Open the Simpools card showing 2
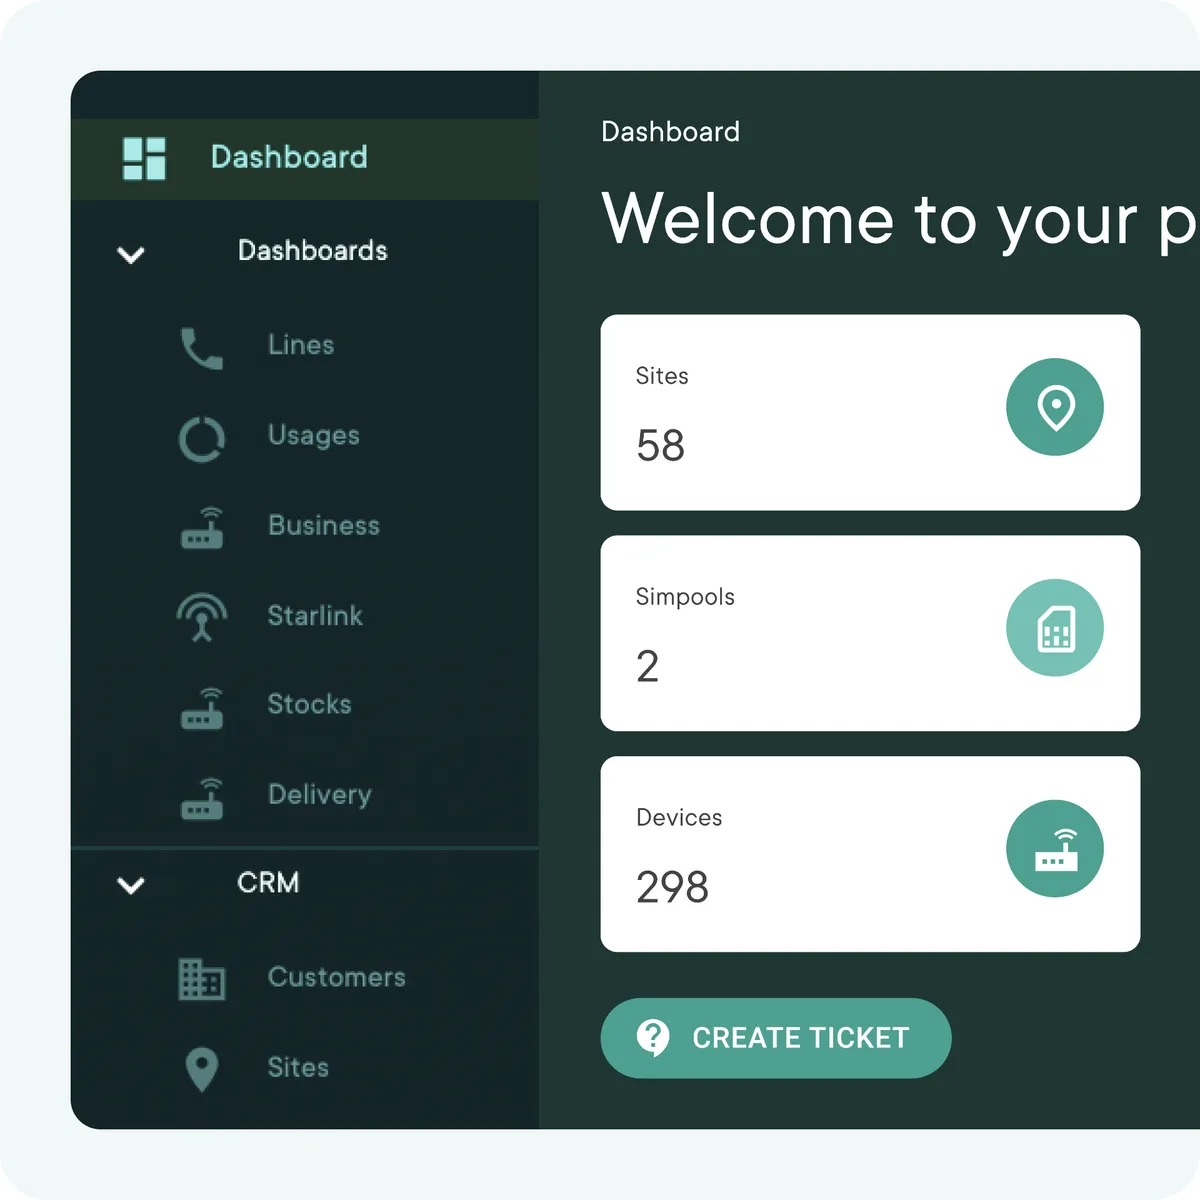Screen dimensions: 1200x1200 coord(870,634)
